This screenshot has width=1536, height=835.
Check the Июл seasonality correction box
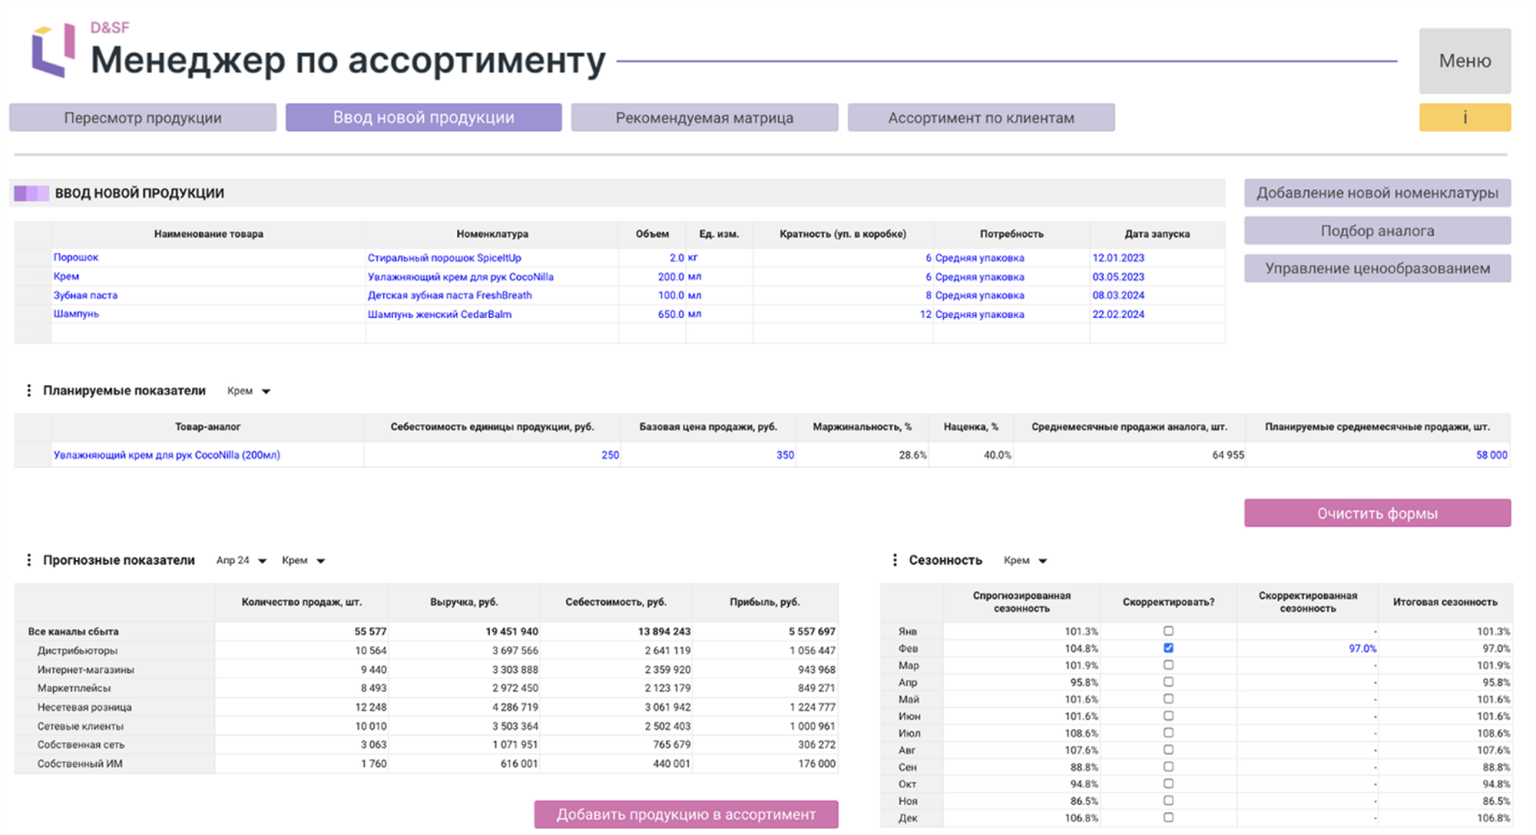point(1168,733)
